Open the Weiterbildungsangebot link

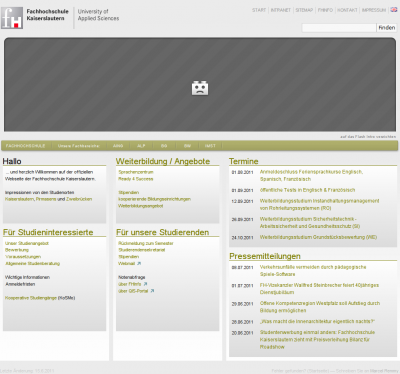pyautogui.click(x=141, y=206)
